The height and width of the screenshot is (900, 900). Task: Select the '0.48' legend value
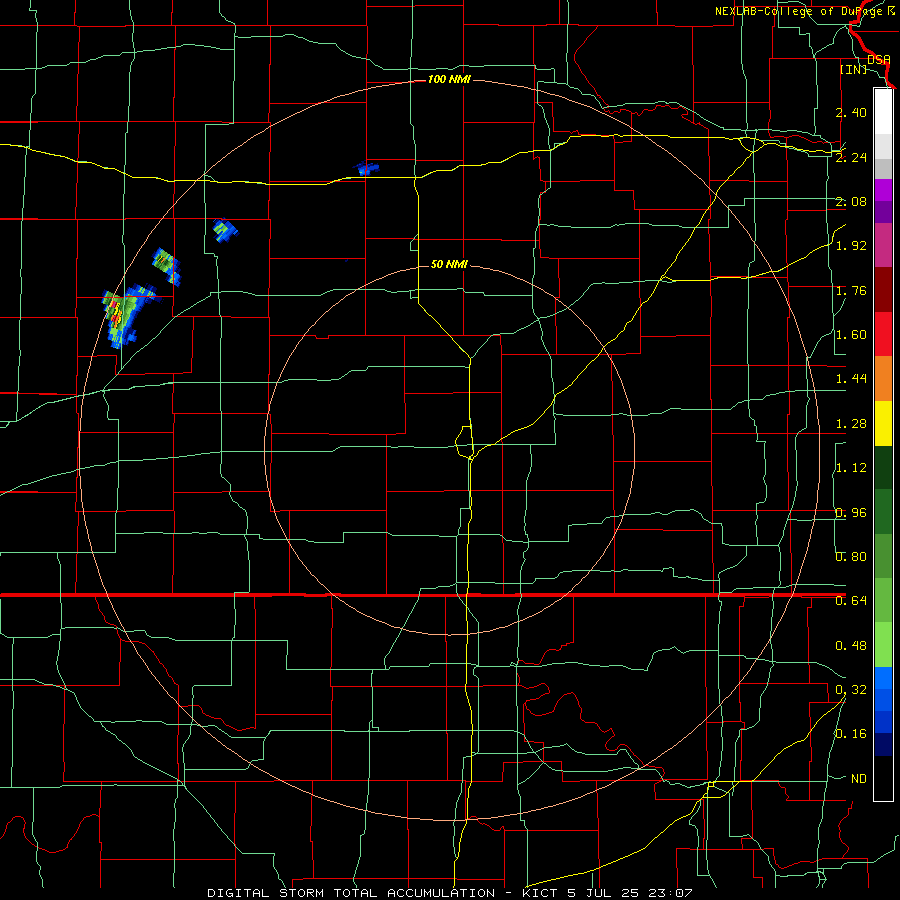pos(851,646)
